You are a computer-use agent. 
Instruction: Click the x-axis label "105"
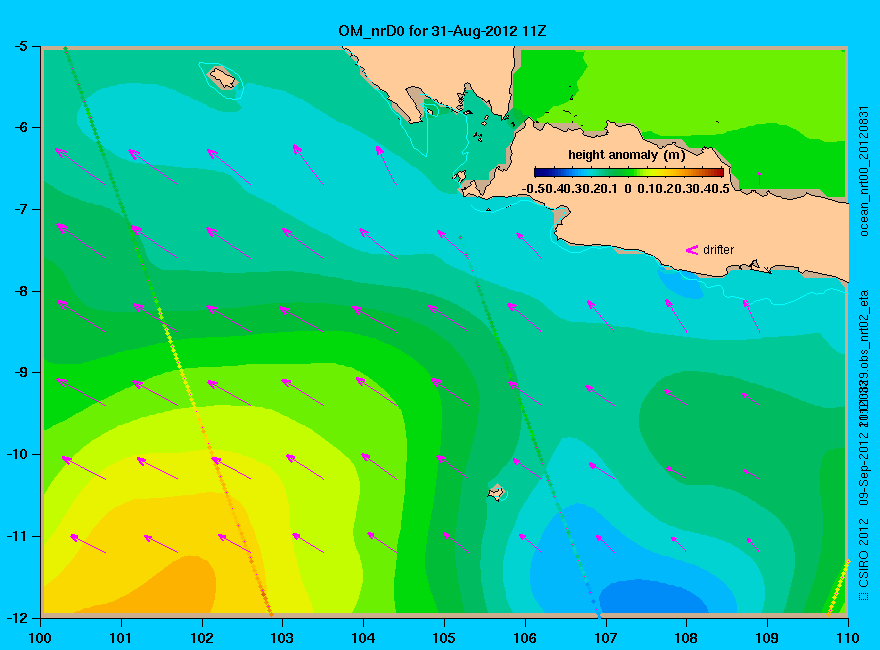[444, 638]
